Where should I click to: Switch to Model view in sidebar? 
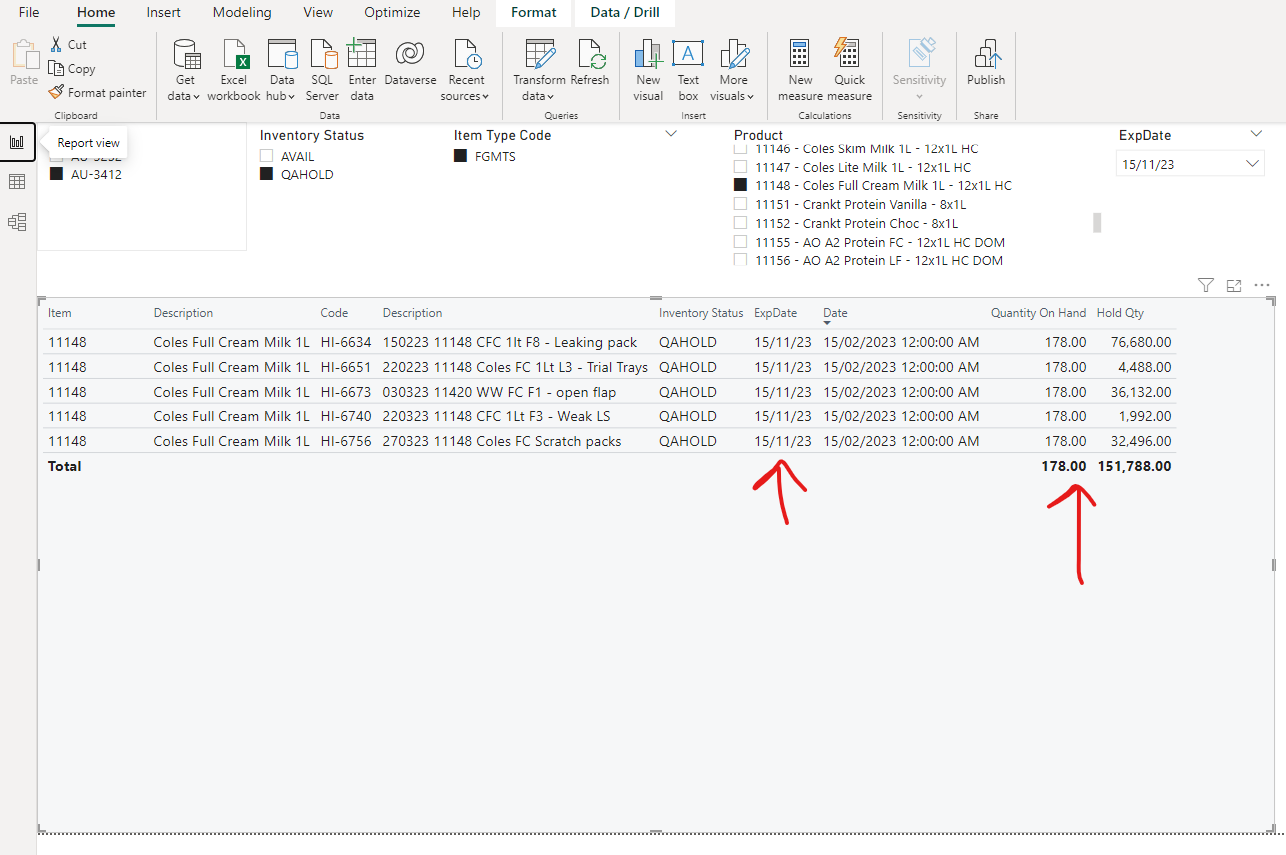(x=17, y=222)
